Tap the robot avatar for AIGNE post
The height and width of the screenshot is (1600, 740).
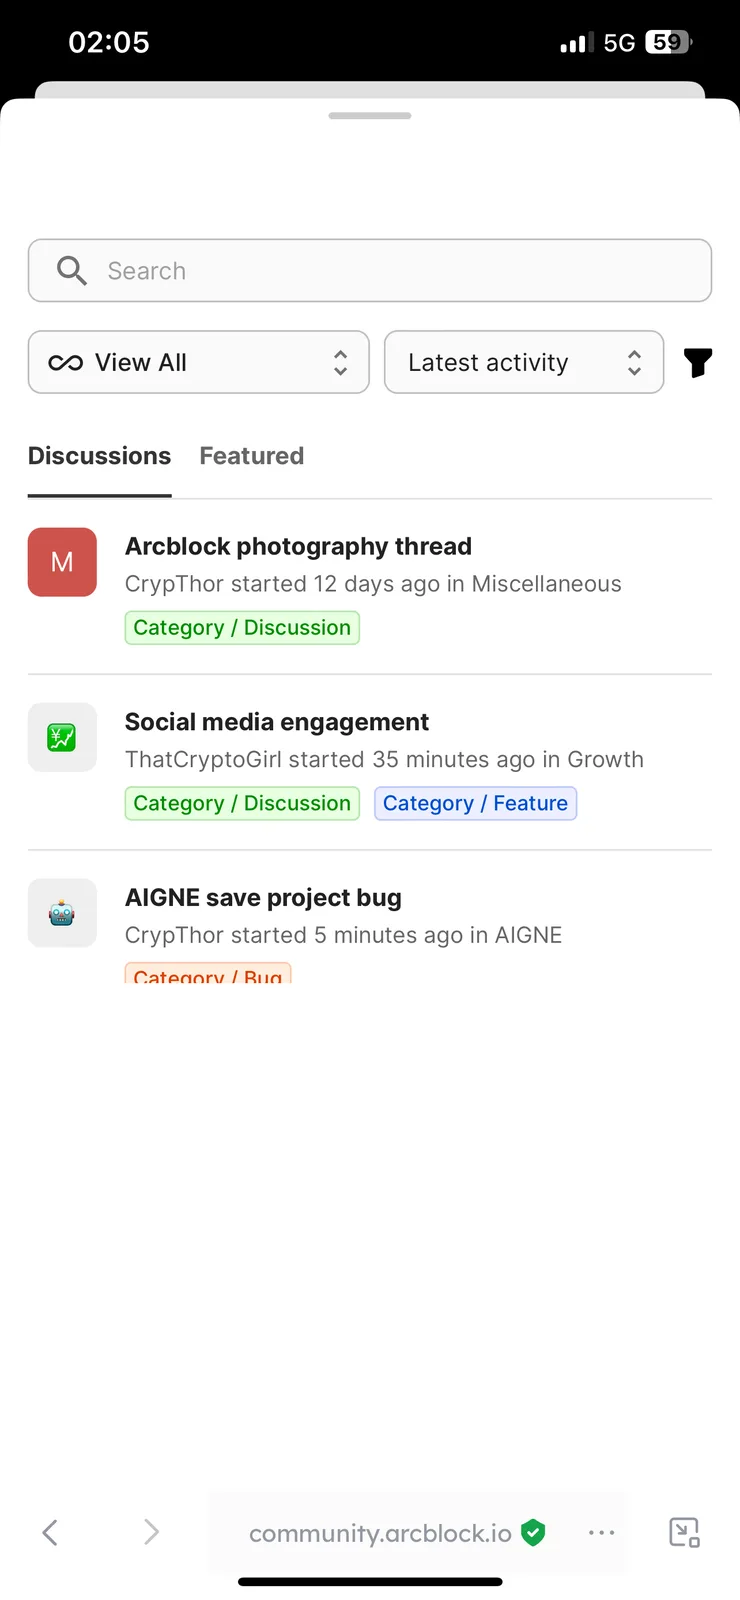click(62, 913)
